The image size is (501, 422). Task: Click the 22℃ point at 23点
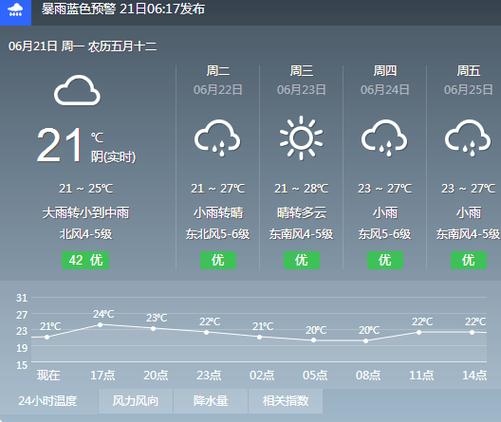click(x=206, y=332)
